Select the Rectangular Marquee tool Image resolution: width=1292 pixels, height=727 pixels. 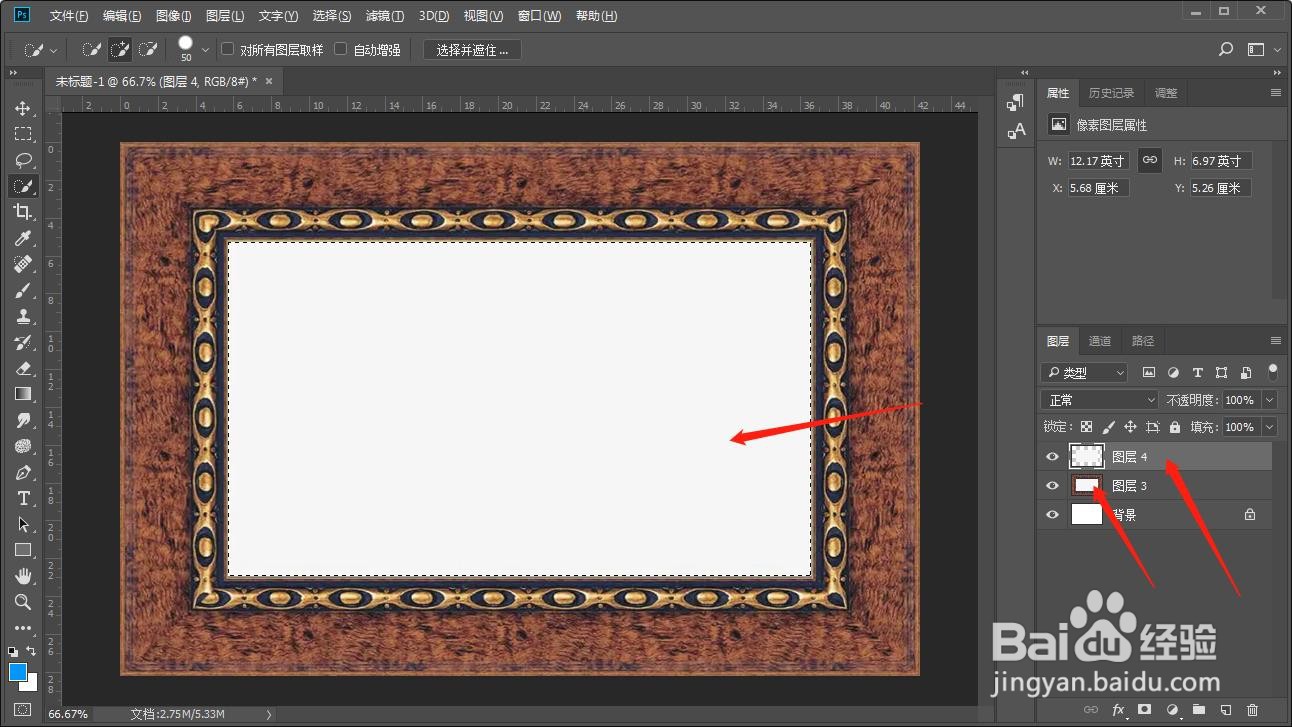tap(23, 134)
